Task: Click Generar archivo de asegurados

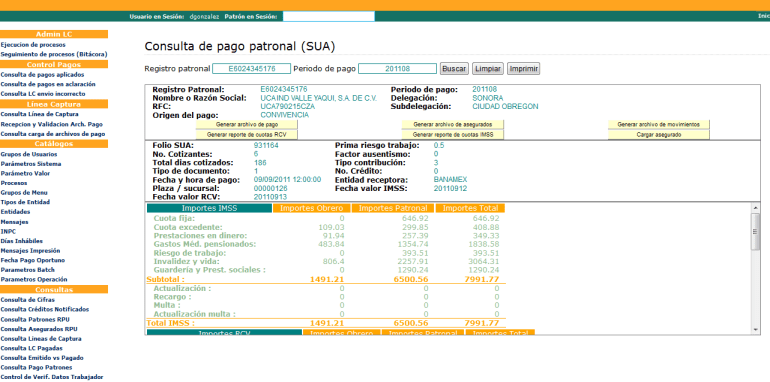Action: click(453, 125)
